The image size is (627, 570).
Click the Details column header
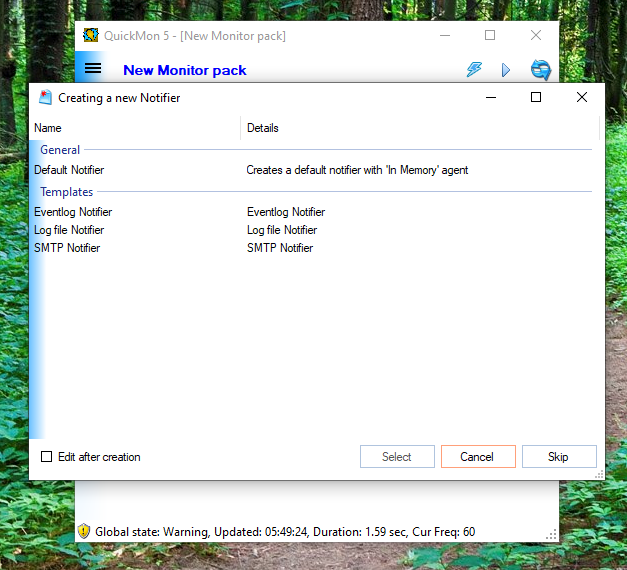coord(420,128)
